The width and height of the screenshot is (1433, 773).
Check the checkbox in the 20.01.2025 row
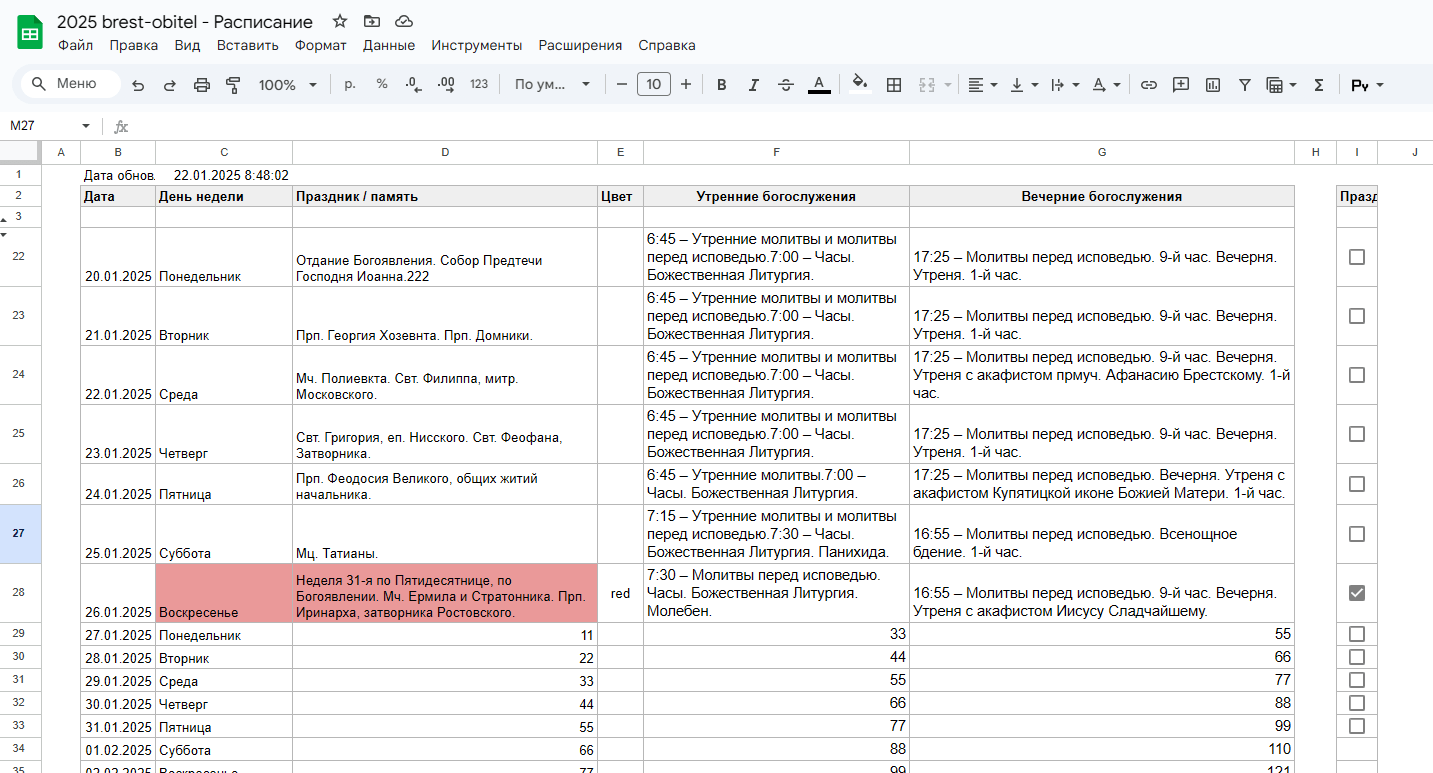(x=1357, y=257)
